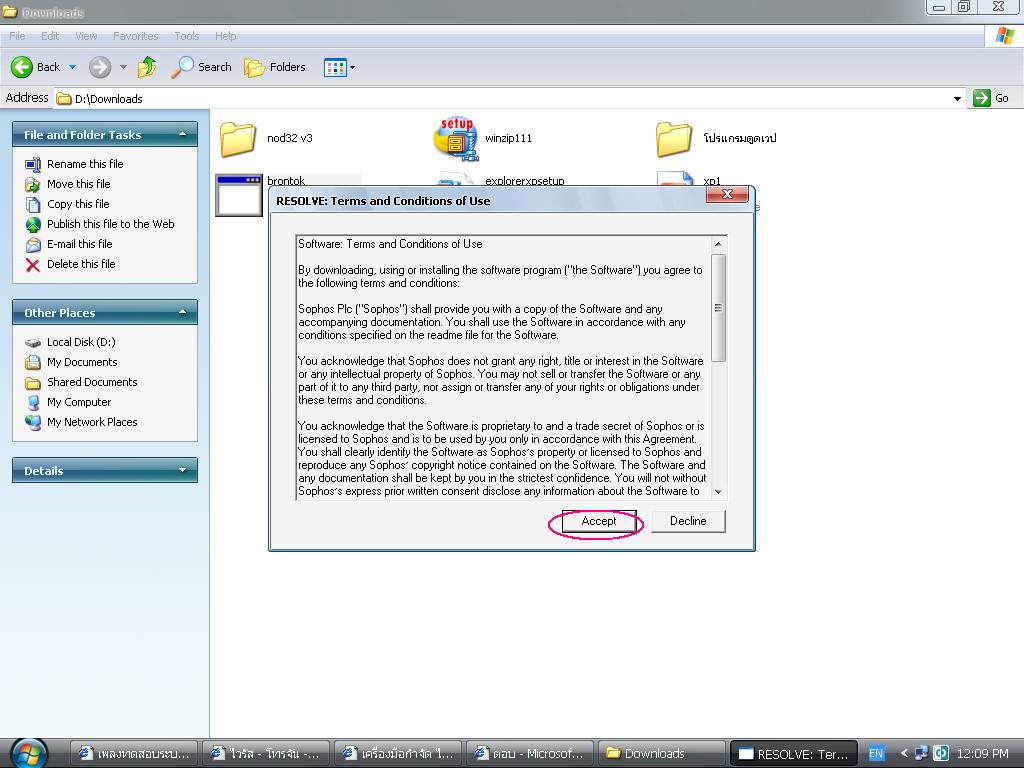Open My Network Places link
This screenshot has width=1024, height=768.
point(92,423)
